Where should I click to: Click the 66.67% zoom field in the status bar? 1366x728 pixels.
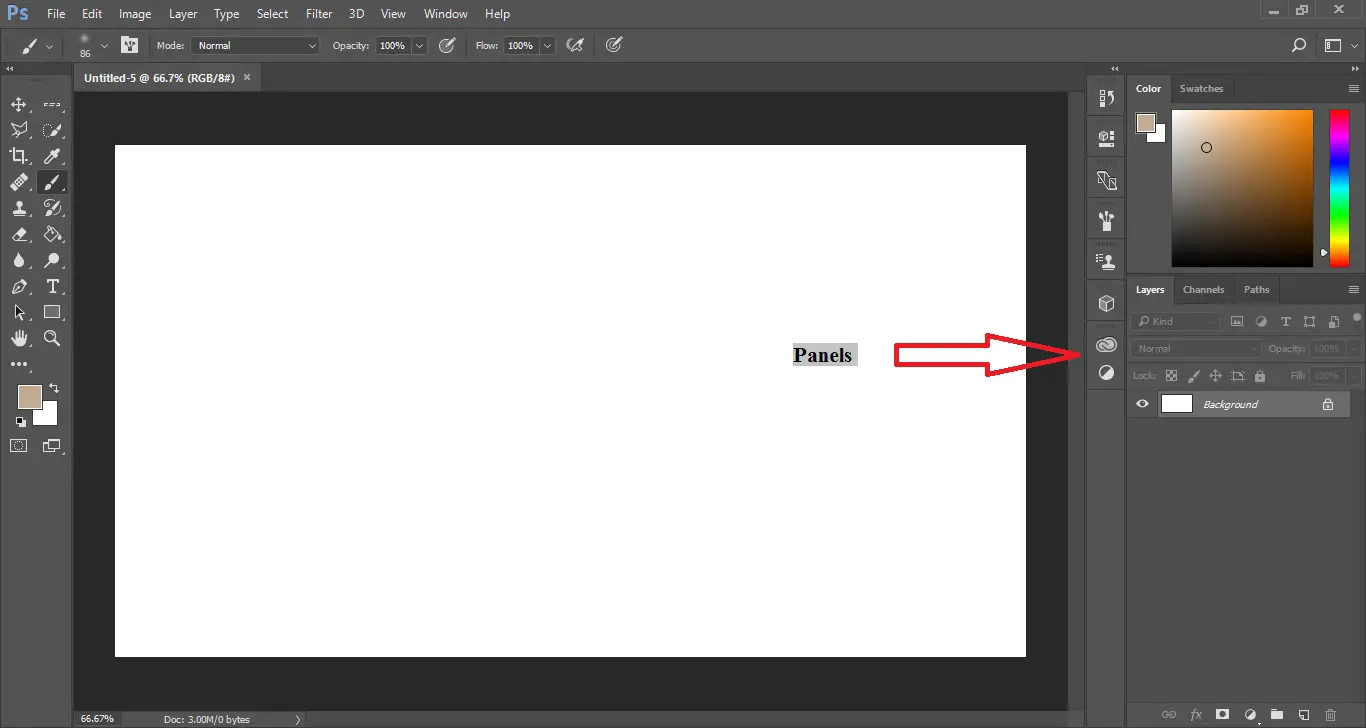[x=97, y=718]
